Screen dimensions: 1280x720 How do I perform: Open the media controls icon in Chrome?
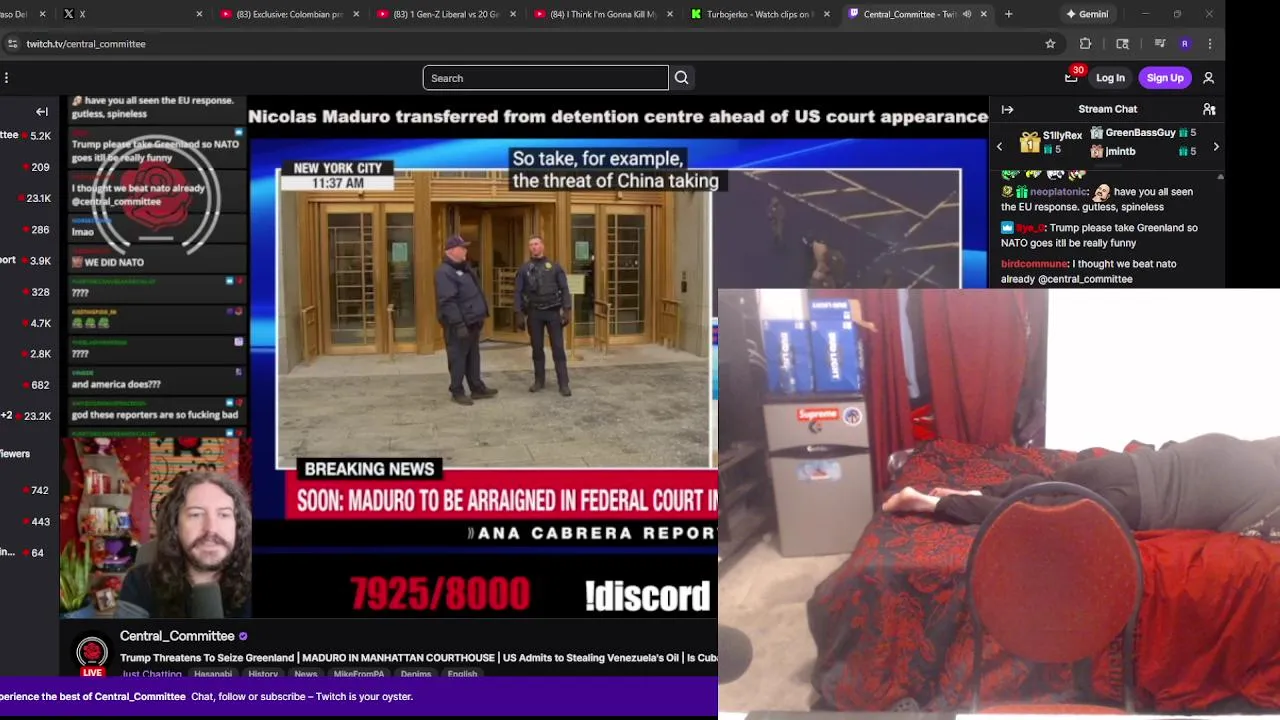pos(1159,44)
